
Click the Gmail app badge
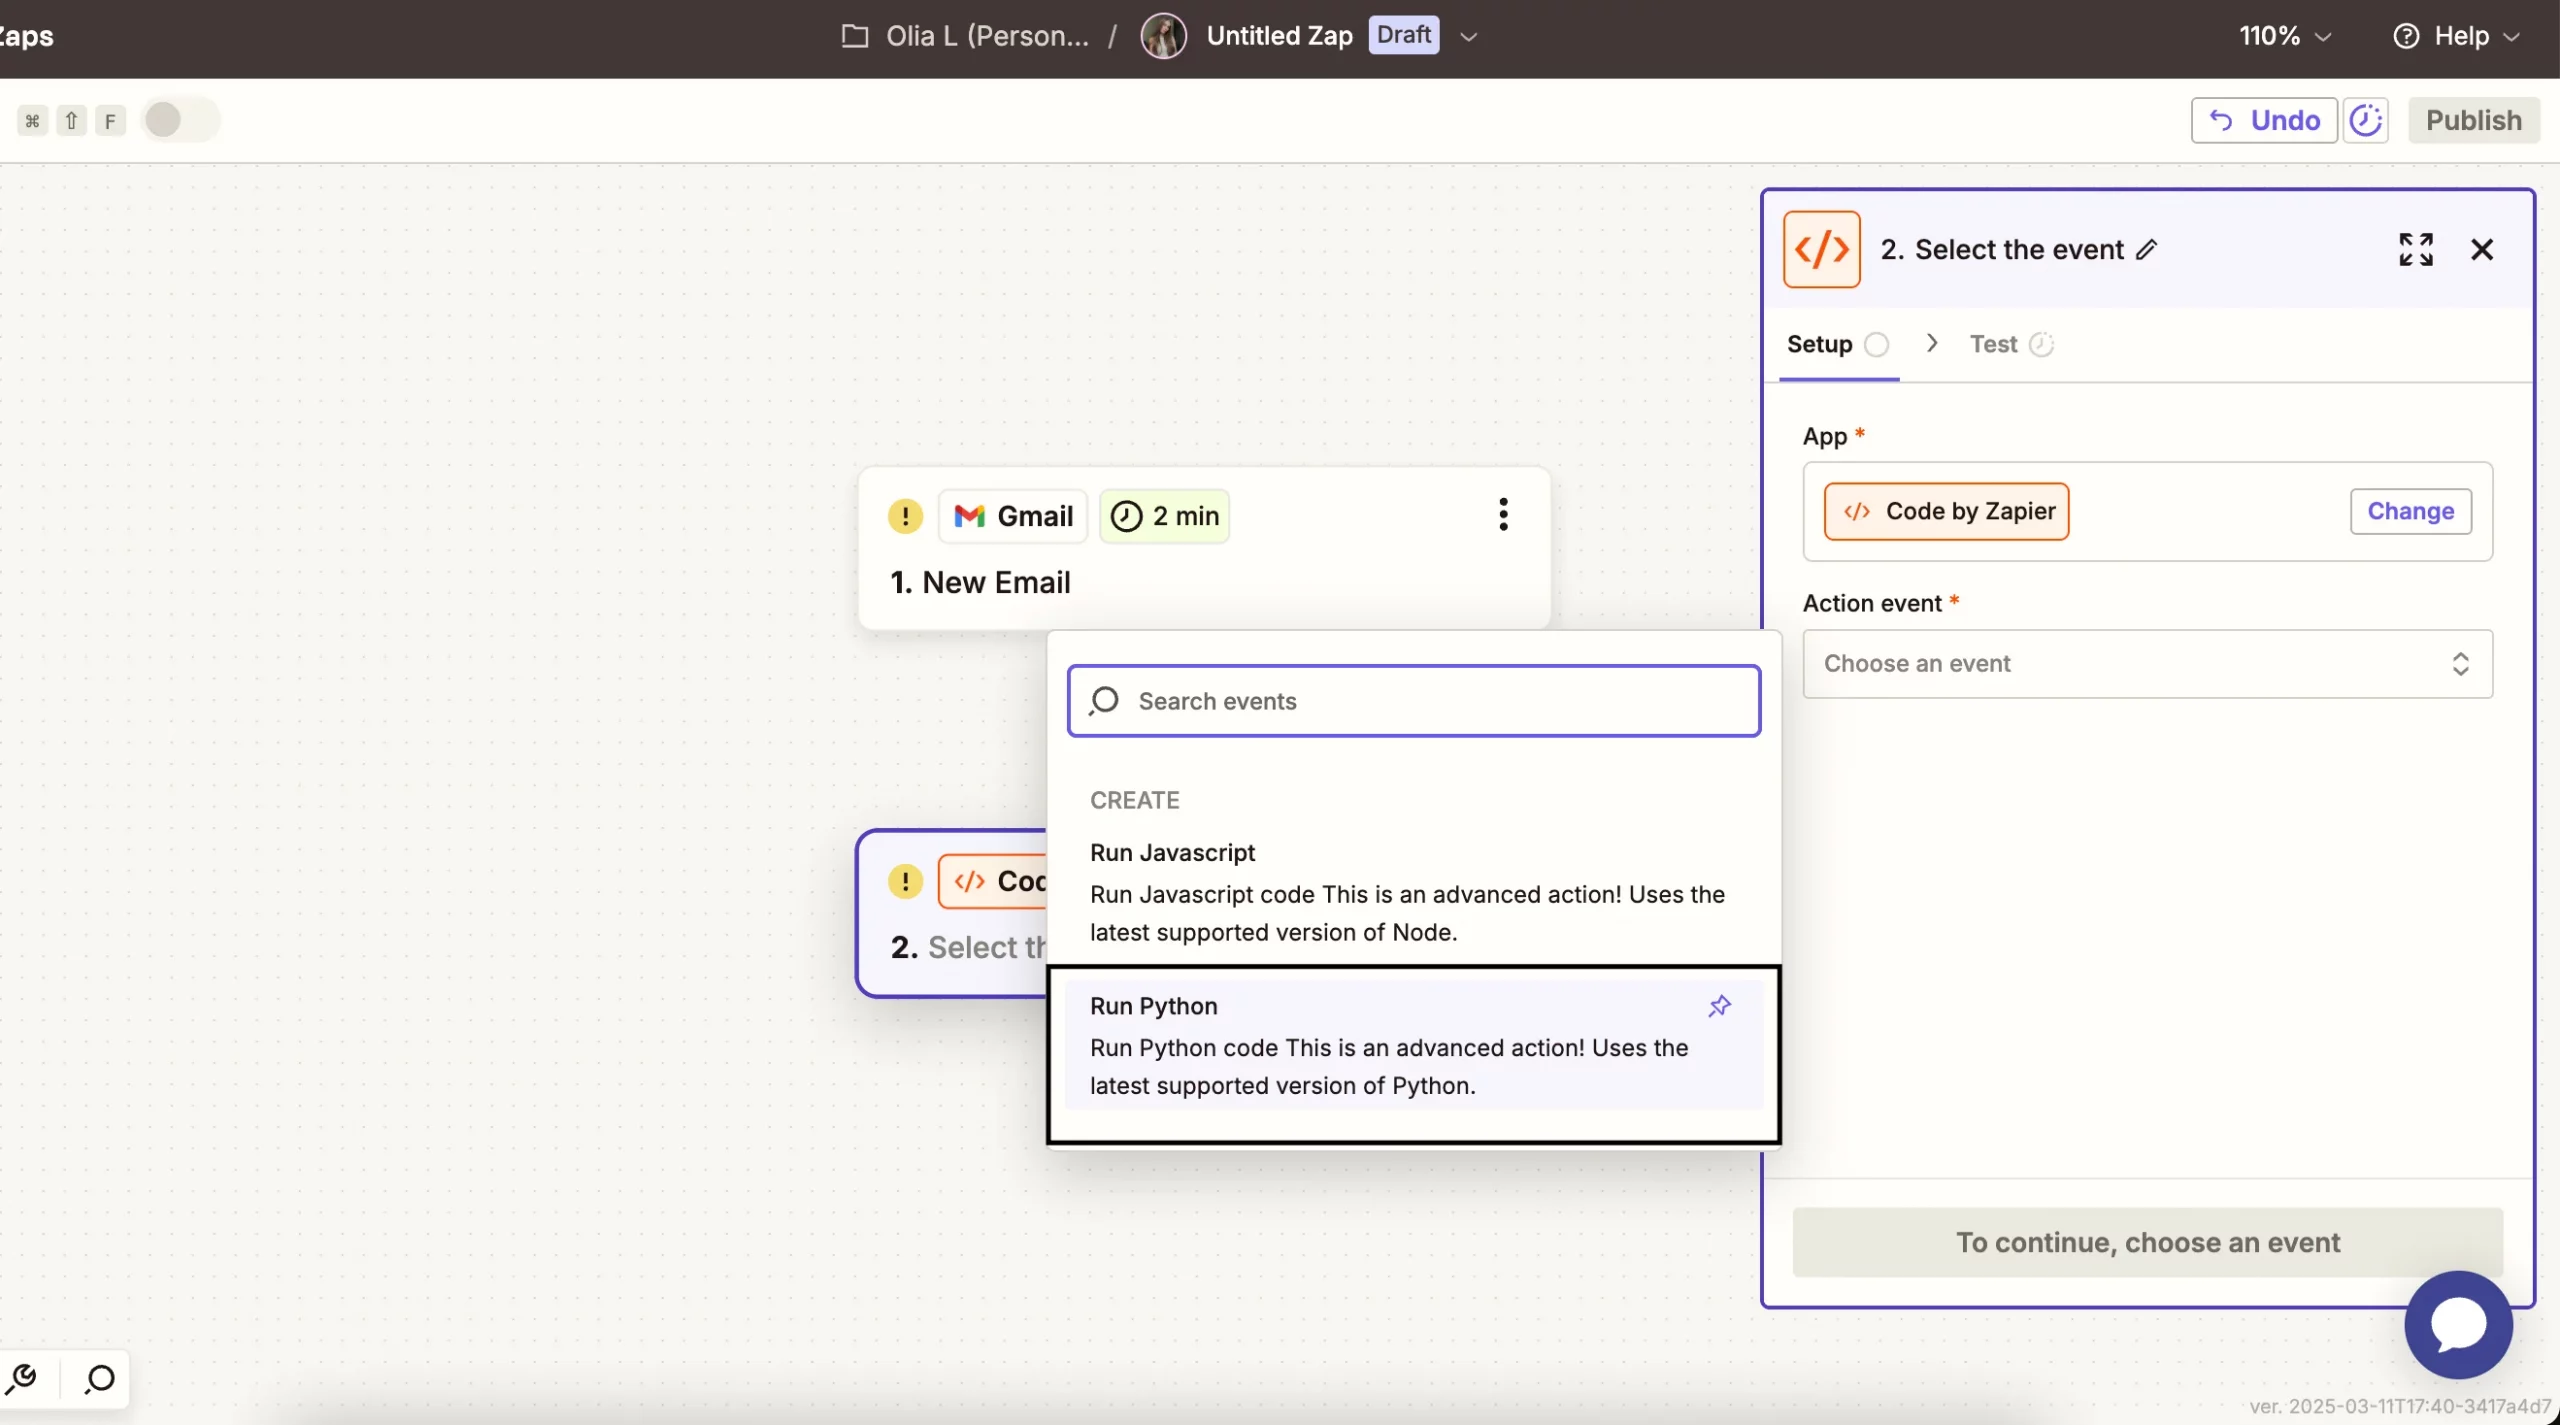pyautogui.click(x=1013, y=516)
